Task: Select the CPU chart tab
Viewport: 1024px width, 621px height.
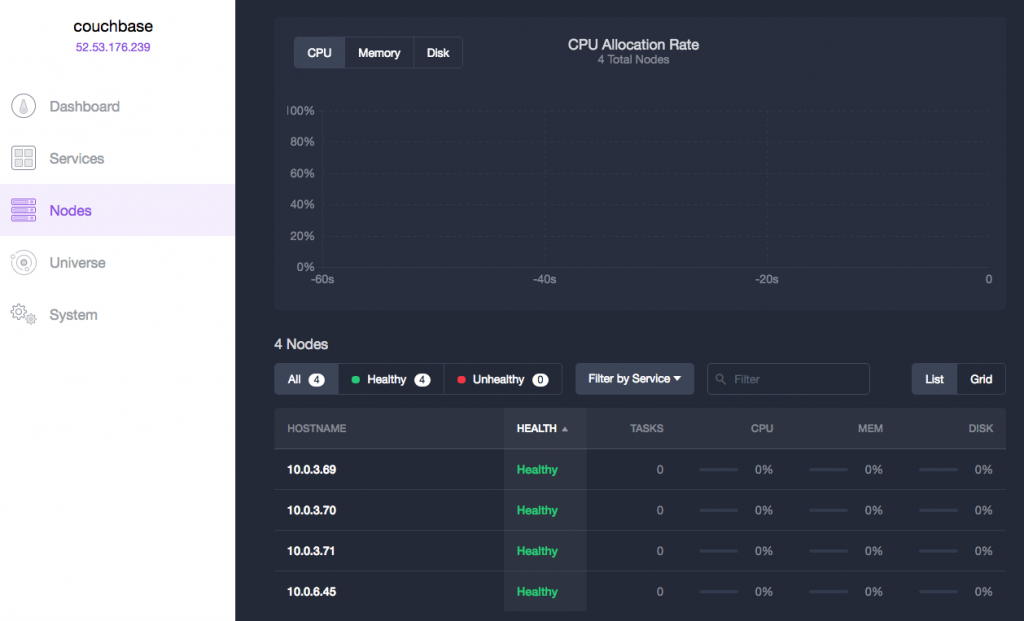Action: 319,53
